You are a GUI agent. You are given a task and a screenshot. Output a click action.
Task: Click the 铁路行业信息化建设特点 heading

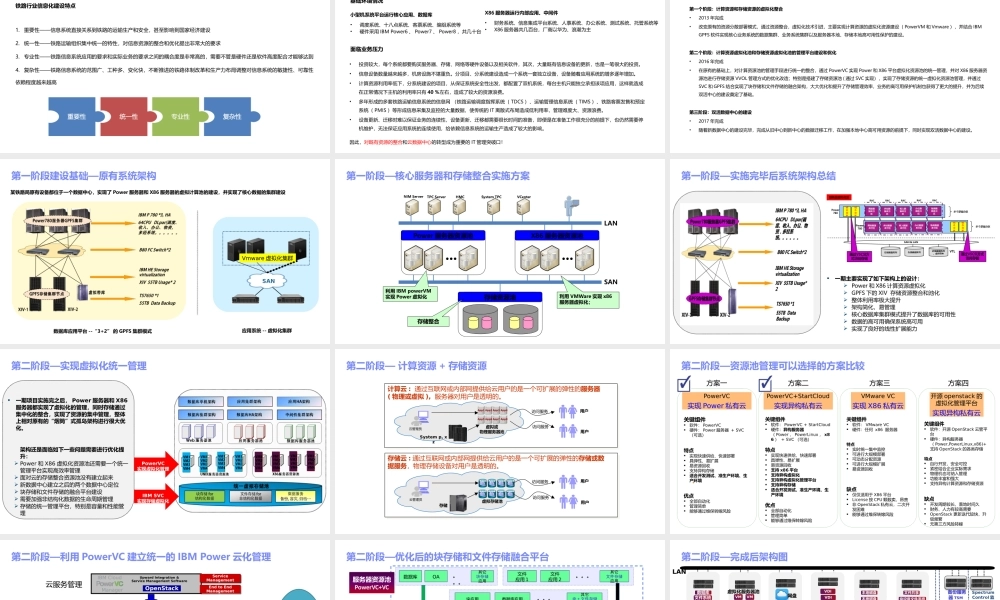tap(45, 6)
